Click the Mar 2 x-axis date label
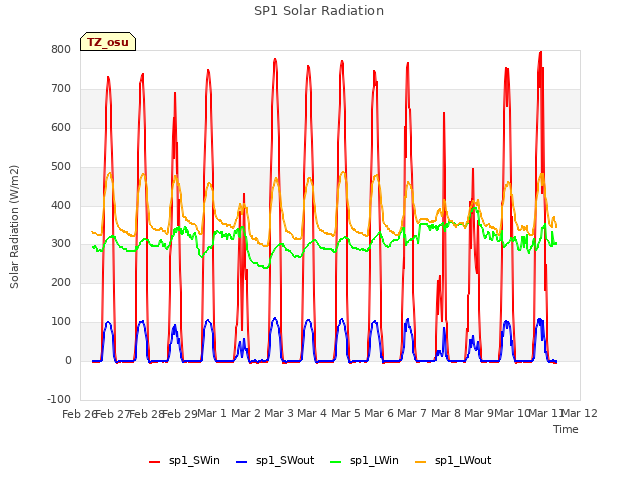 point(246,413)
